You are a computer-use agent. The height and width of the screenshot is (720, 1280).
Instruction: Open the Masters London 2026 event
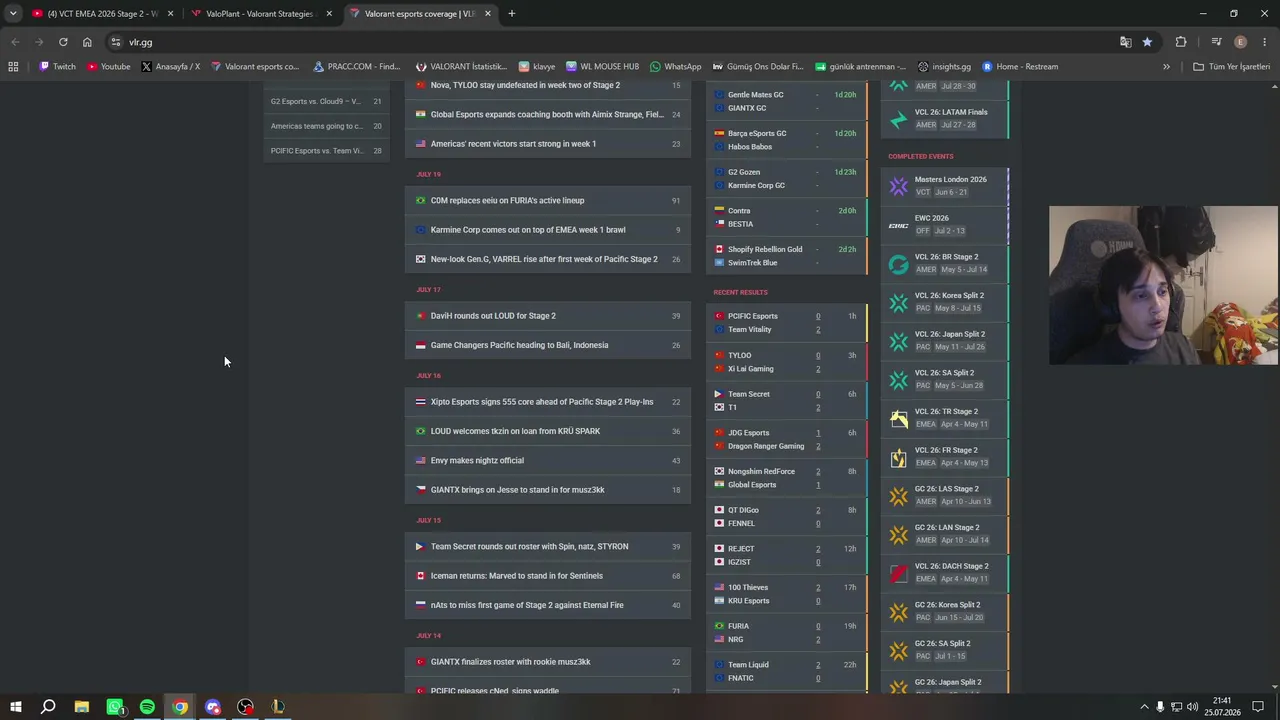pos(945,186)
